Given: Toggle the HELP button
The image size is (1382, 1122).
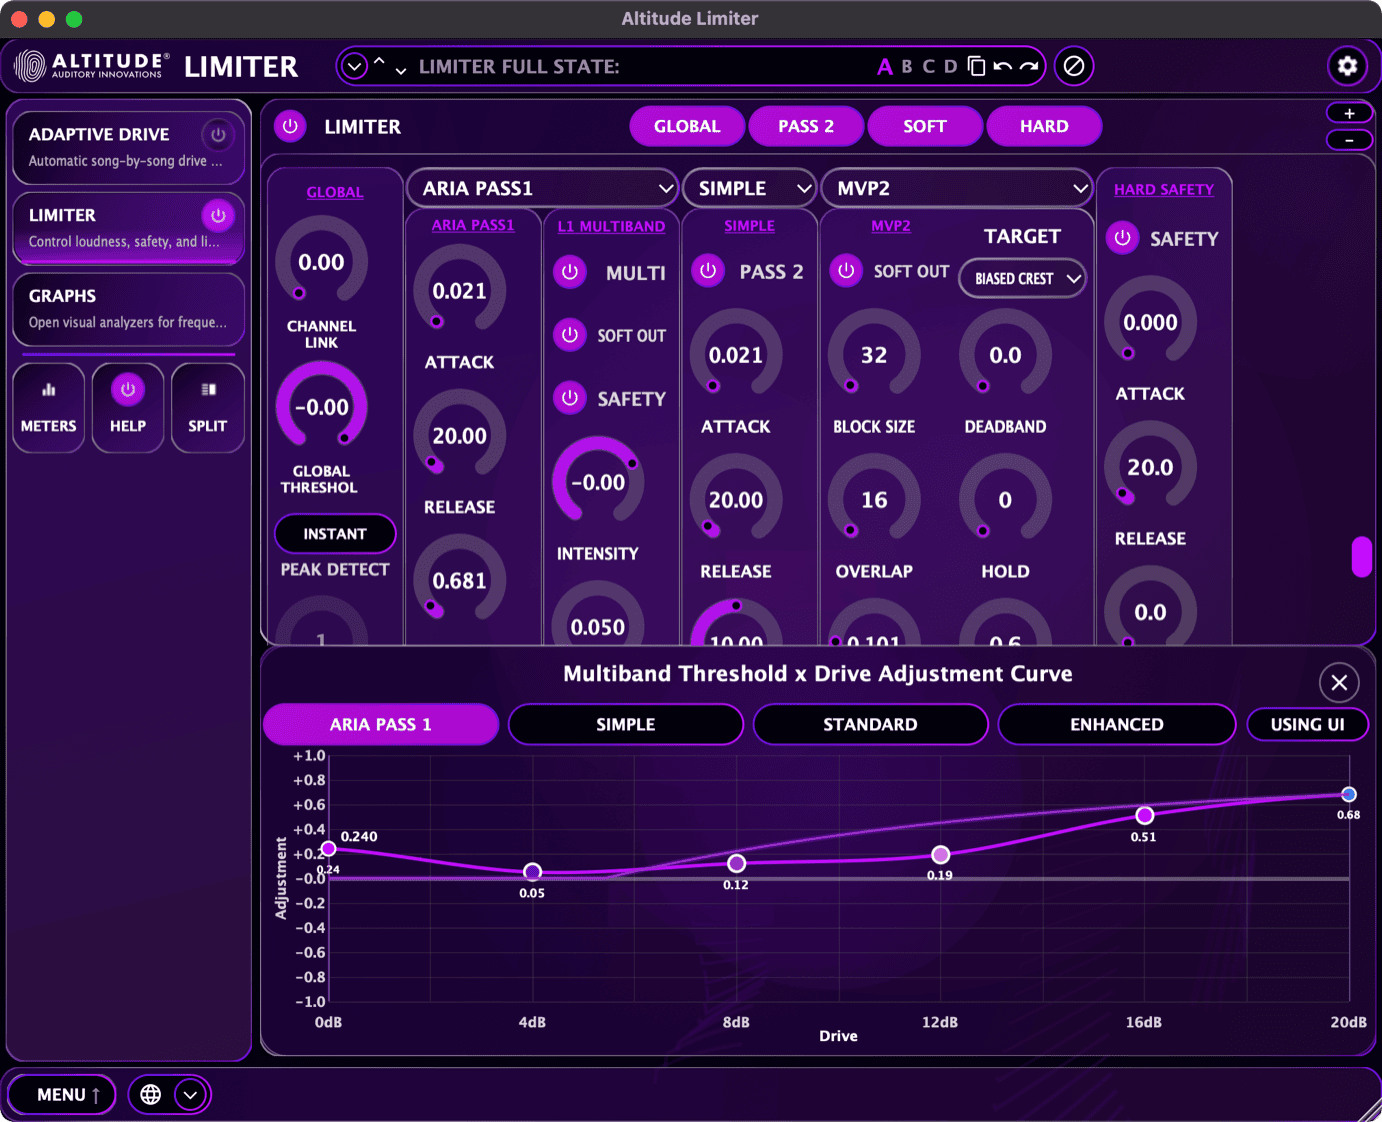Looking at the screenshot, I should pyautogui.click(x=128, y=408).
